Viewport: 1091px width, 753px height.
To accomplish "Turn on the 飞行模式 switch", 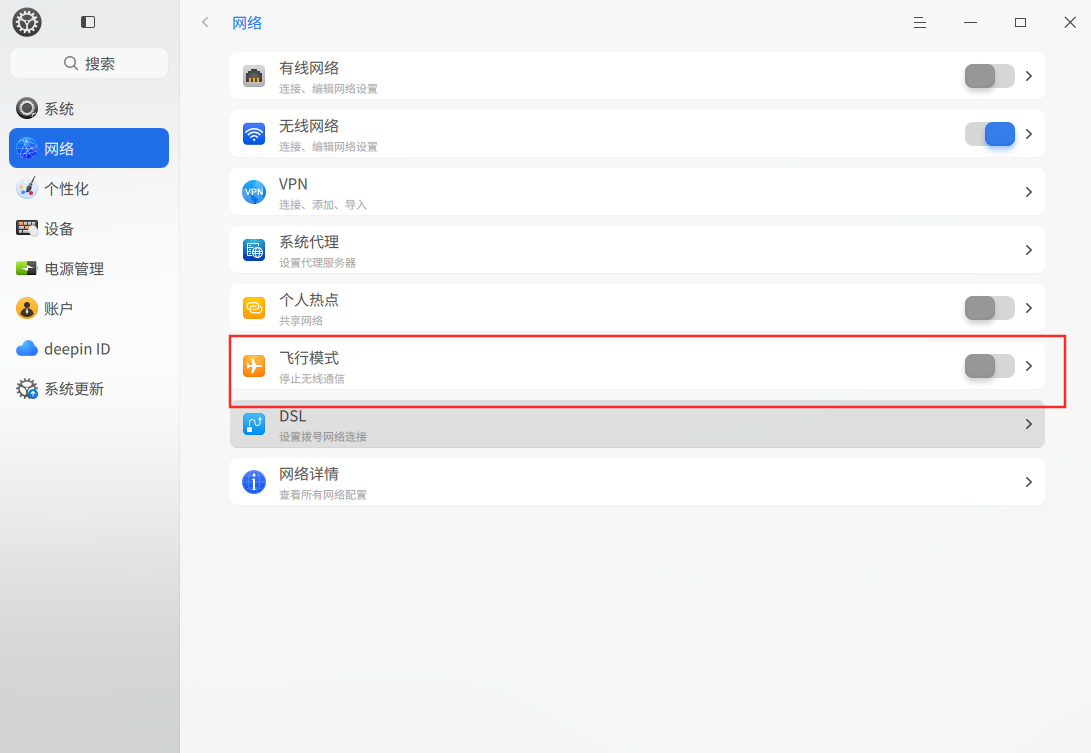I will click(989, 366).
